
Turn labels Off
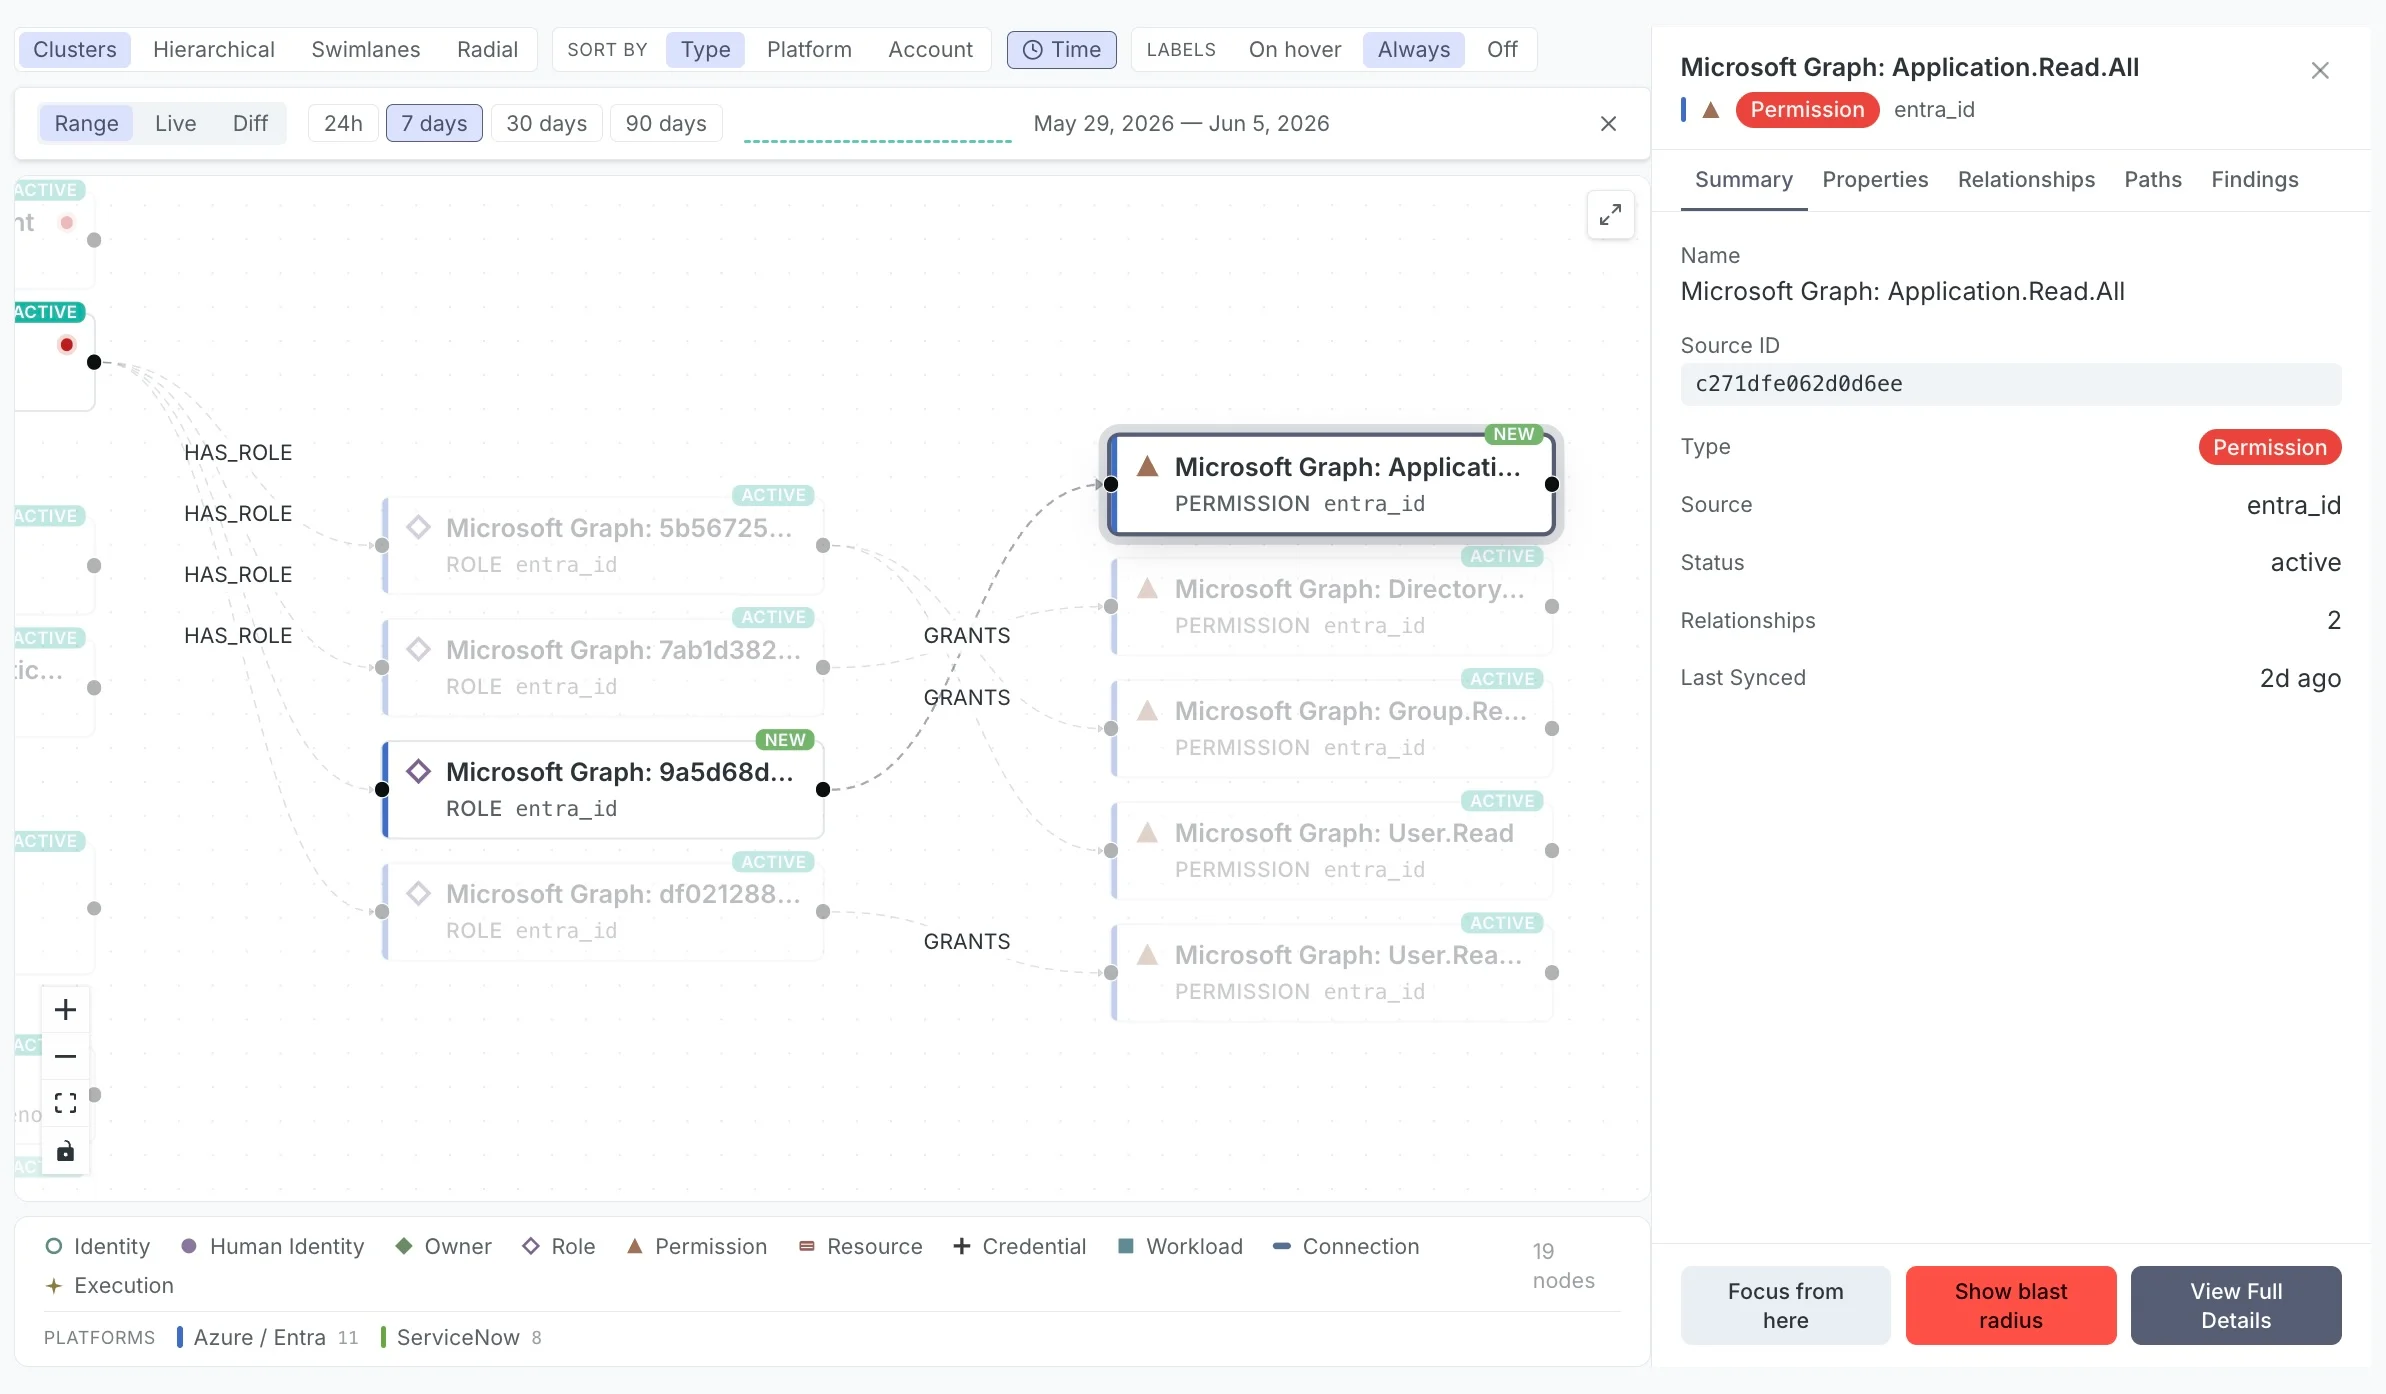tap(1502, 50)
